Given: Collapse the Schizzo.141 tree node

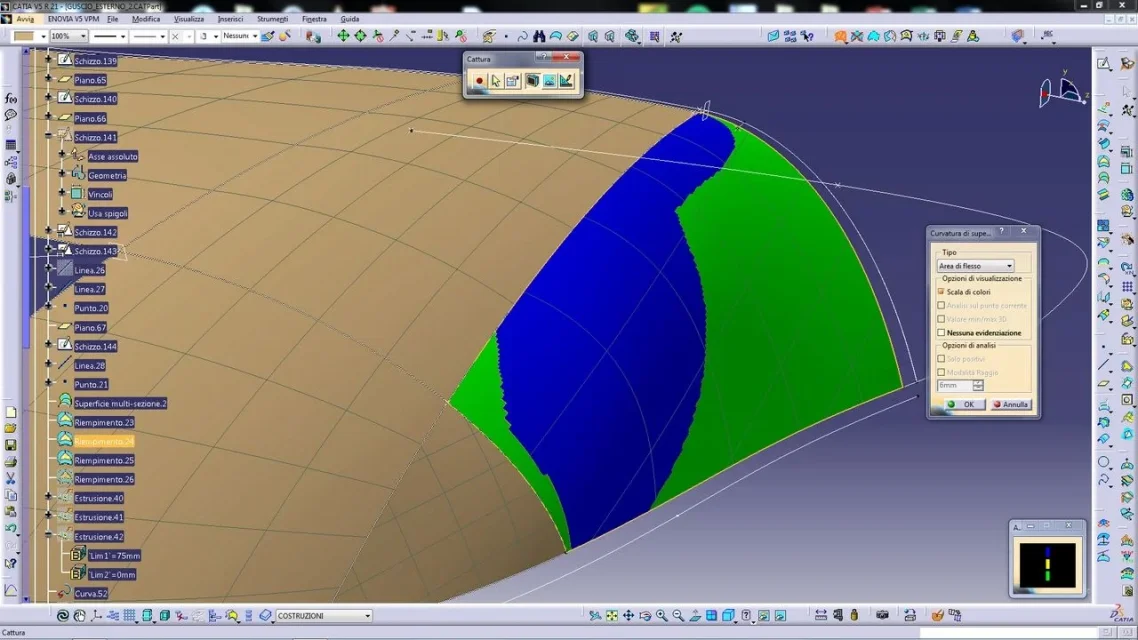Looking at the screenshot, I should tap(49, 136).
